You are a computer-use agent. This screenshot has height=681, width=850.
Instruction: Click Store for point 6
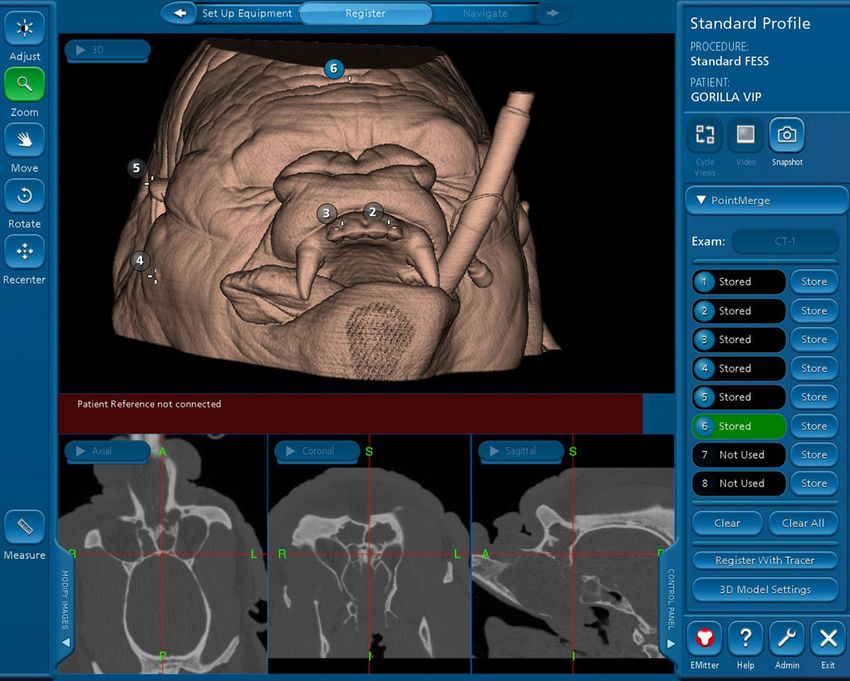(814, 426)
